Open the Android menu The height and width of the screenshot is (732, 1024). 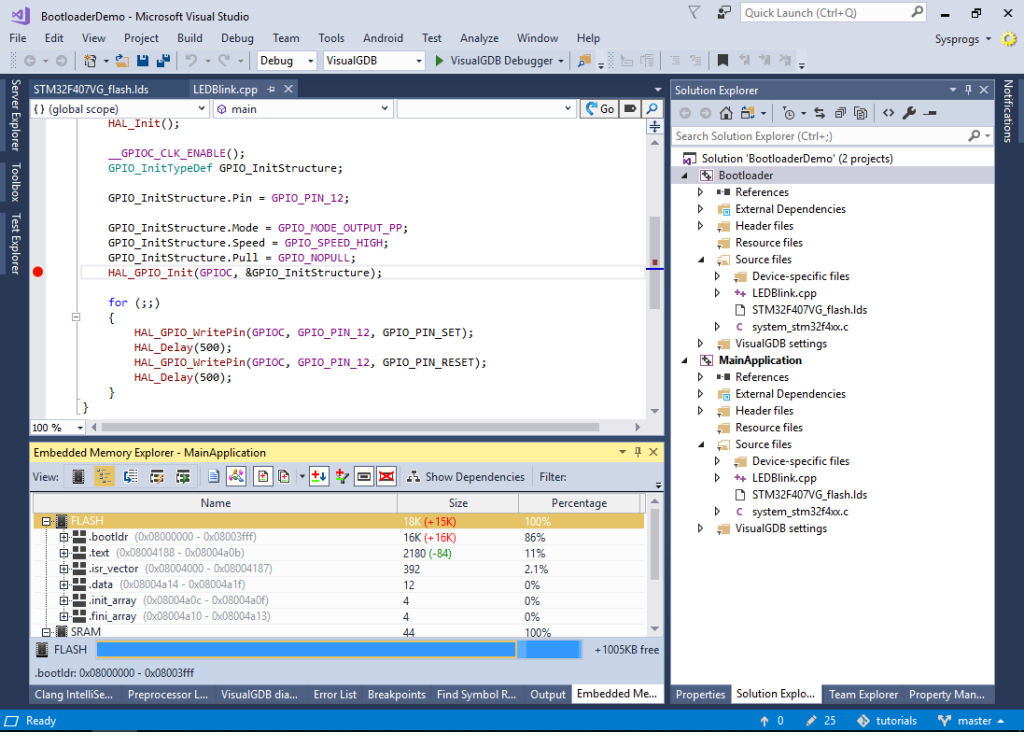[383, 37]
